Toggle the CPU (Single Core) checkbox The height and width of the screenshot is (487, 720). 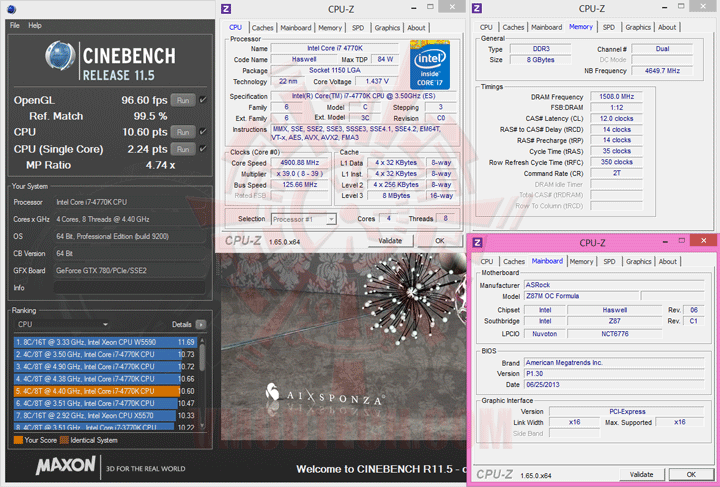point(203,149)
